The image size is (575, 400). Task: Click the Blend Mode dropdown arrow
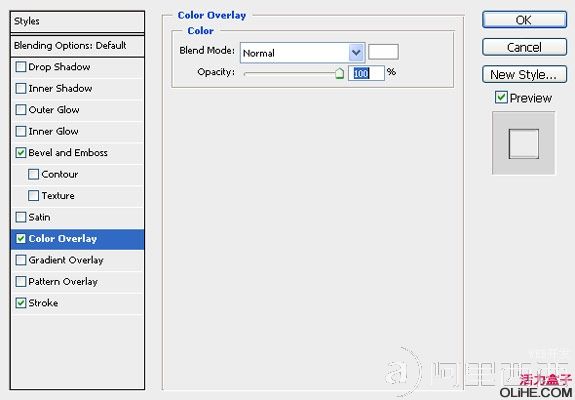pos(356,53)
